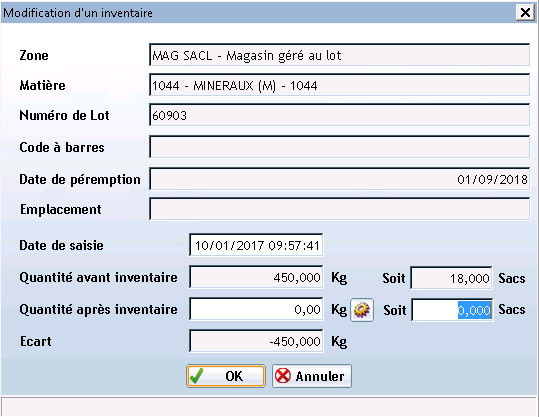Focus the Date de saisie field
This screenshot has width=539, height=417.
(256, 245)
